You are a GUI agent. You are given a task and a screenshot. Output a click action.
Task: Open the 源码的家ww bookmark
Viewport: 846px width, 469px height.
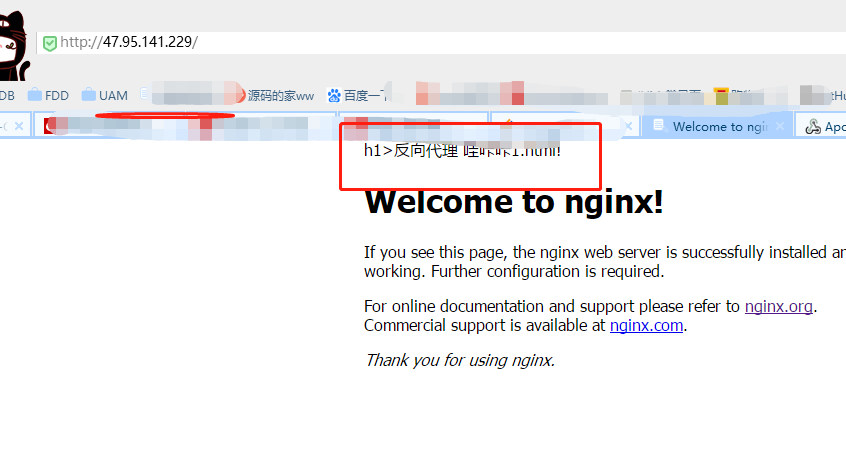[x=281, y=96]
